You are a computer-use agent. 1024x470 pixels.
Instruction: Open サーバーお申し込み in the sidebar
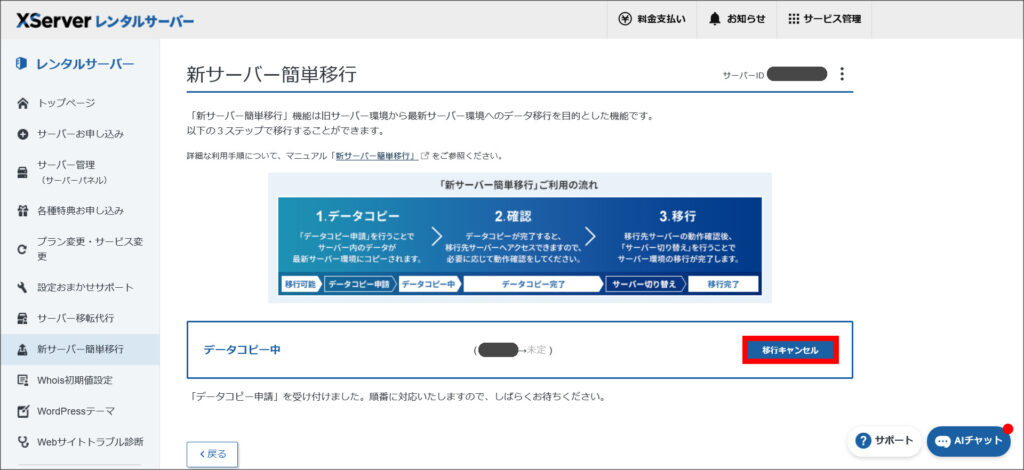pos(80,134)
